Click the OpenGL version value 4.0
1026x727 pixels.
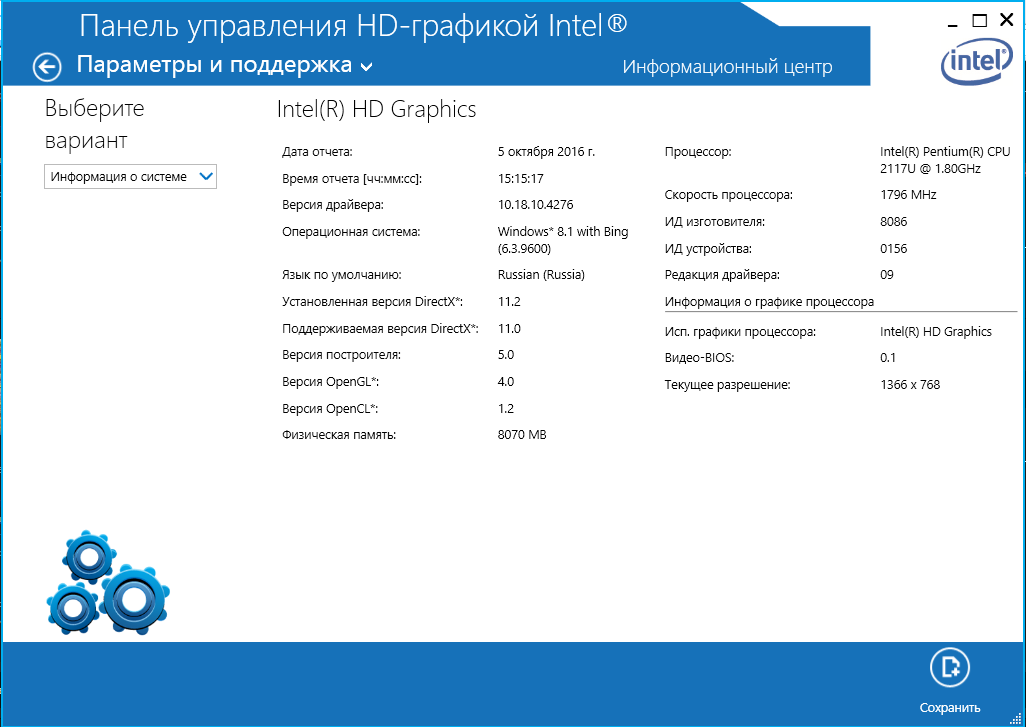506,381
